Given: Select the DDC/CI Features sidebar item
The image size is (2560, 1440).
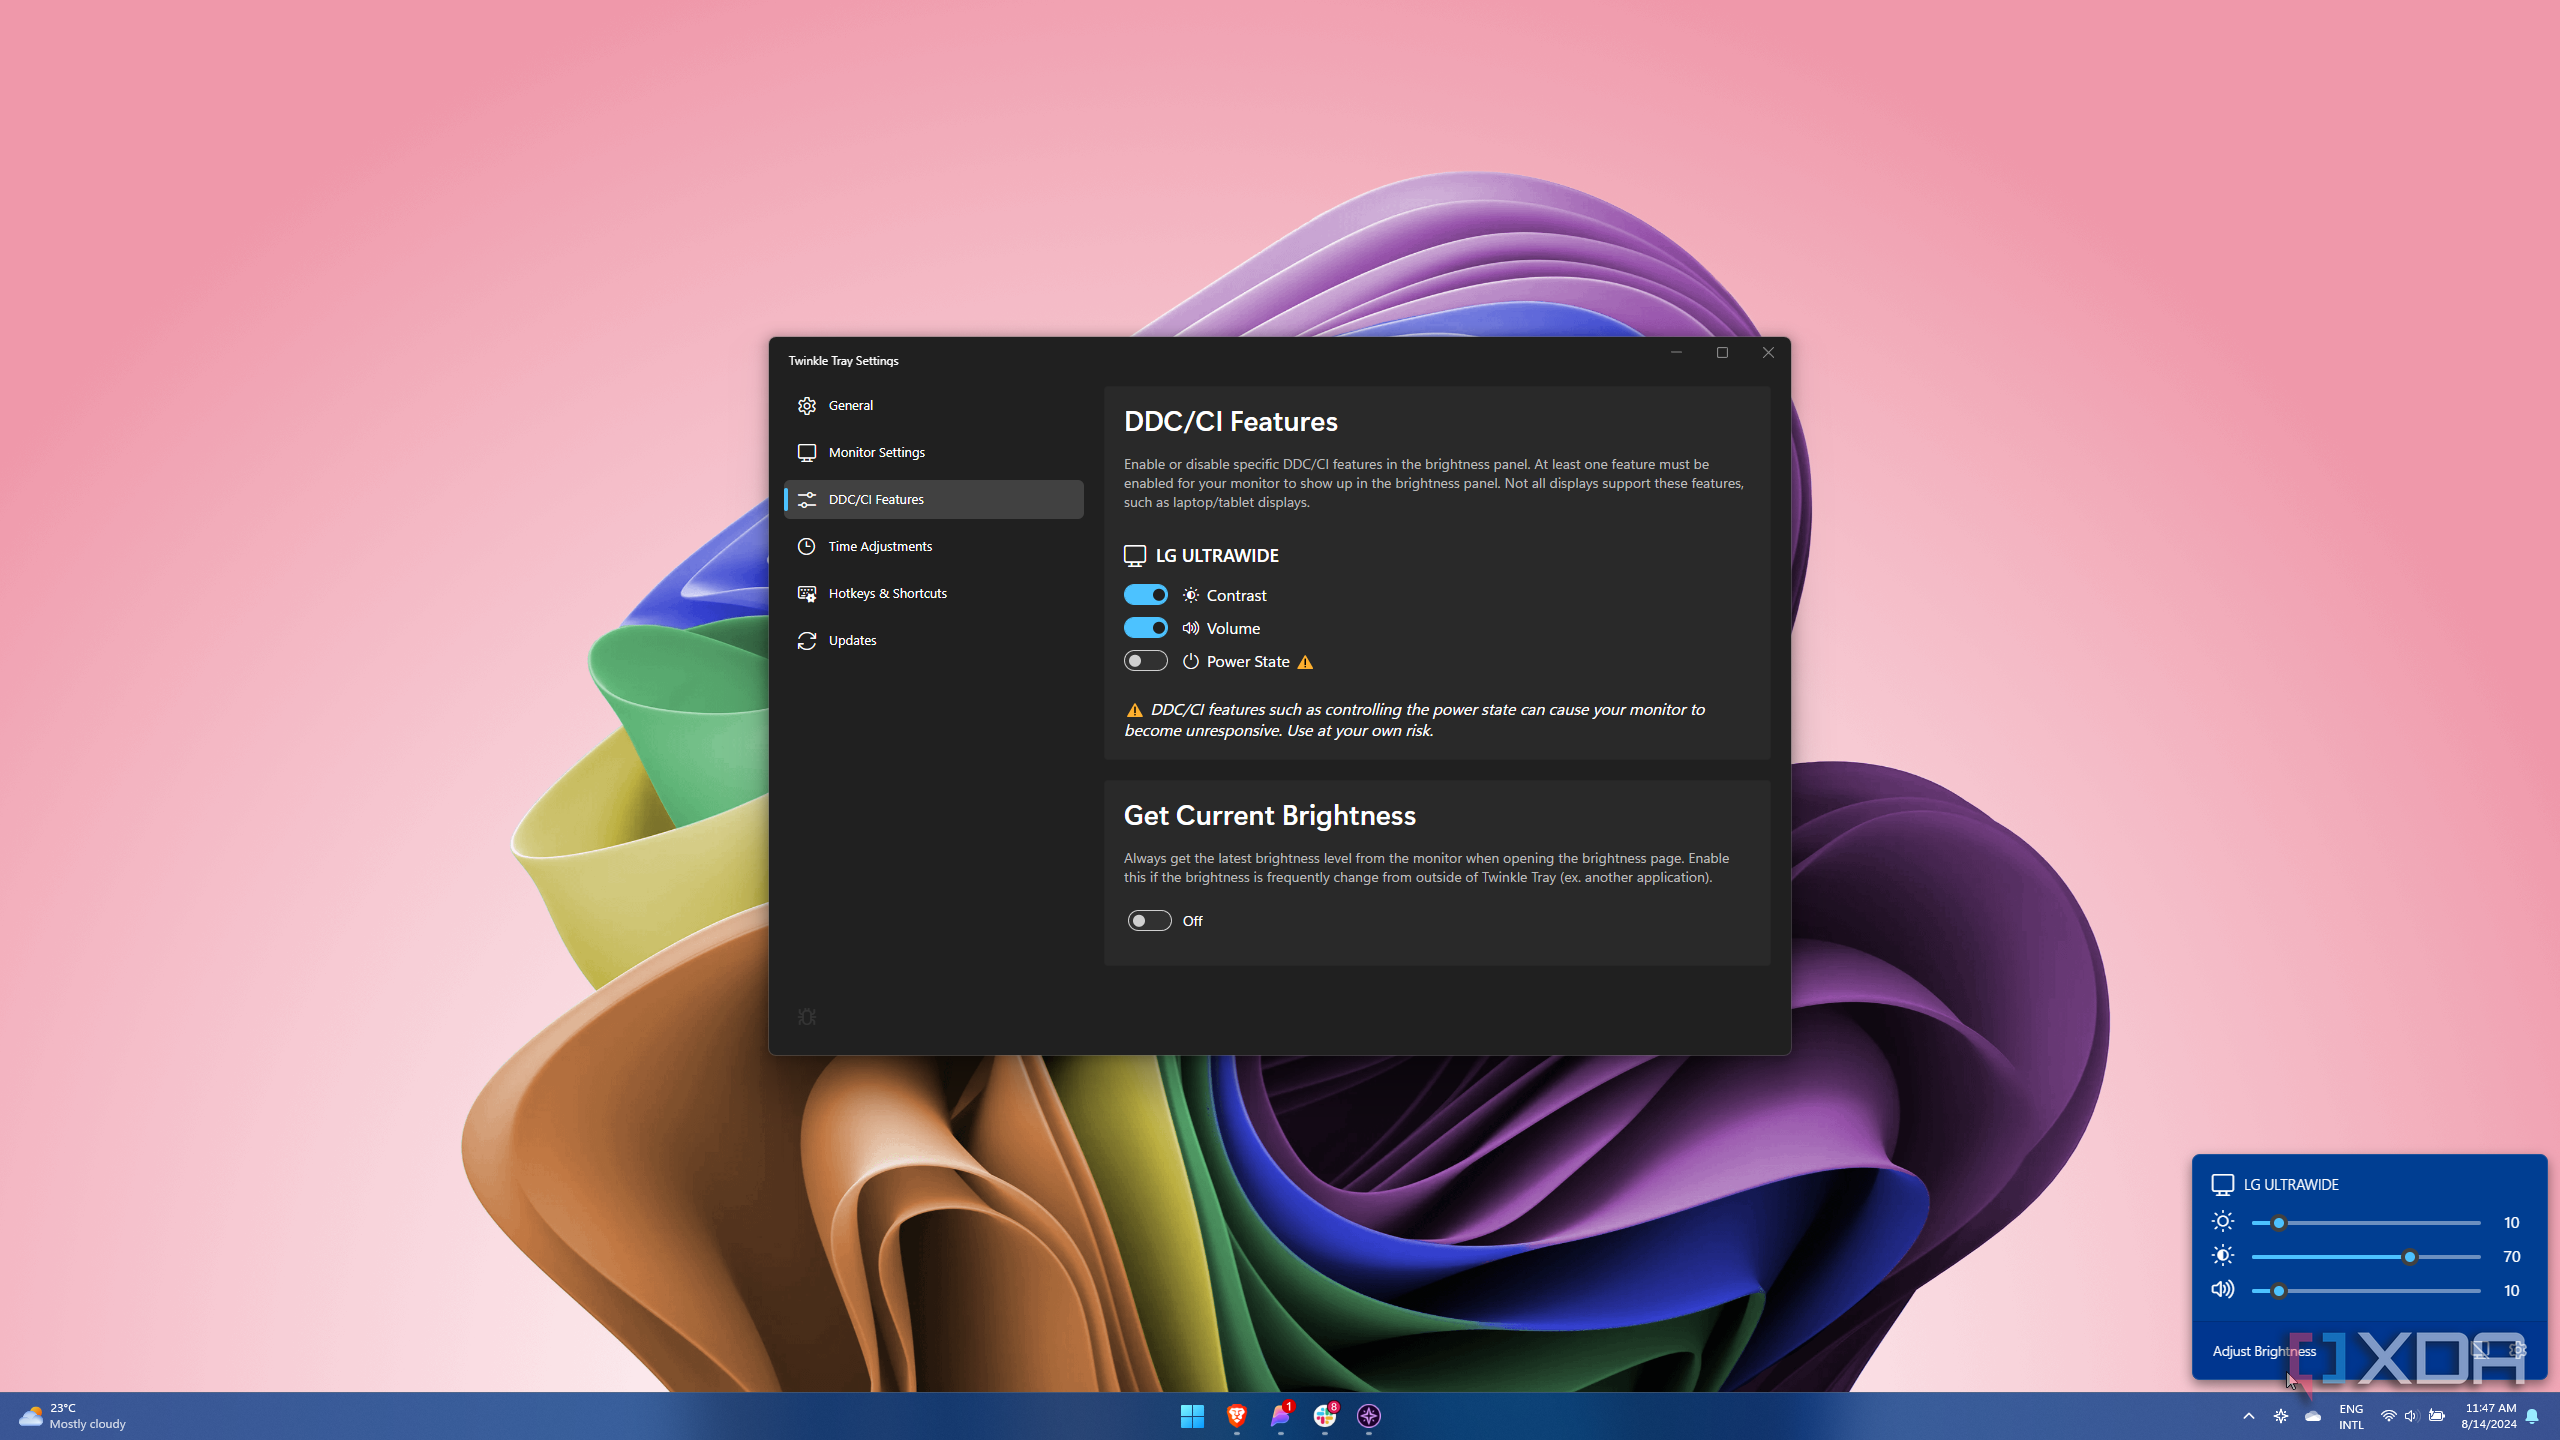Looking at the screenshot, I should 934,499.
